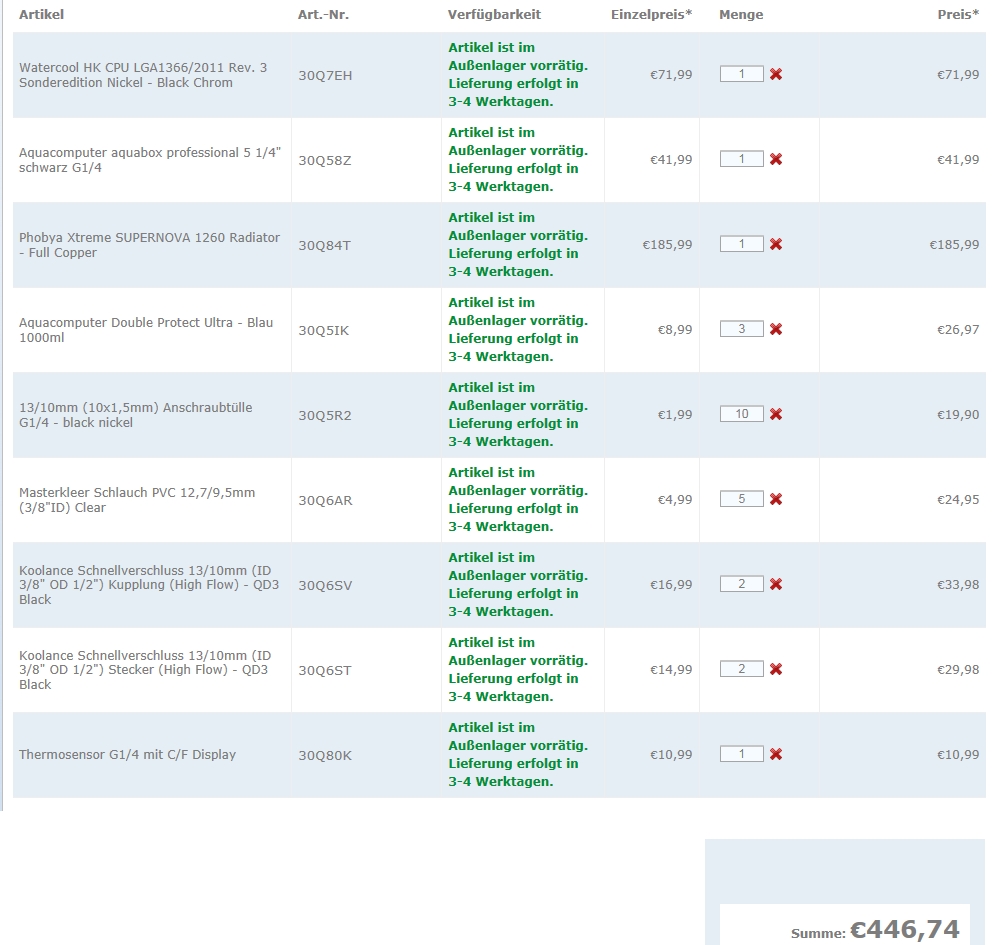992x945 pixels.
Task: Select unit price €8,99
Action: coord(675,330)
